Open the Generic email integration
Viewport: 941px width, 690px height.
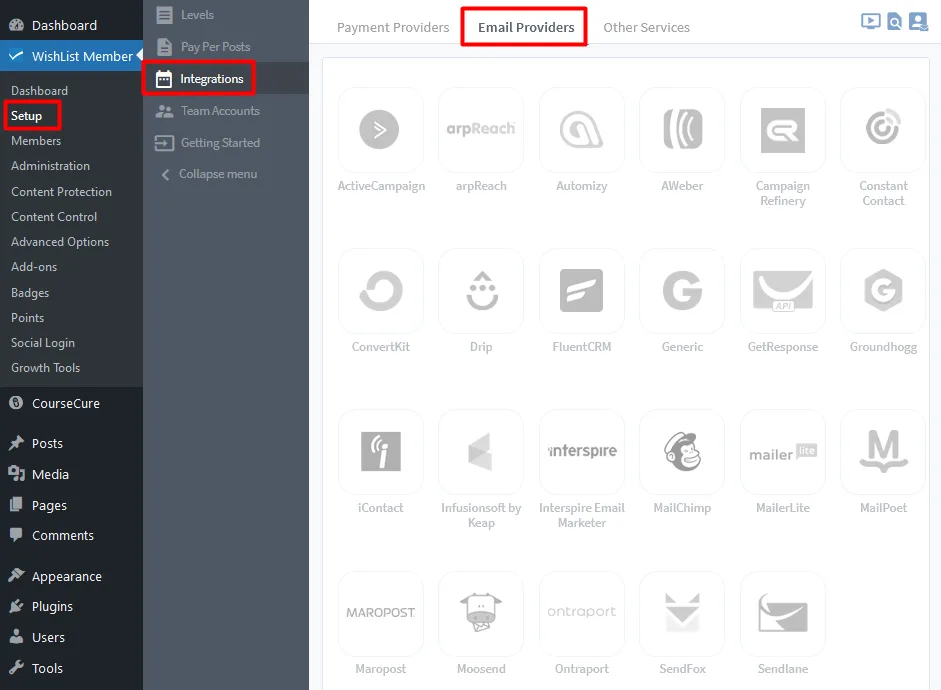682,291
